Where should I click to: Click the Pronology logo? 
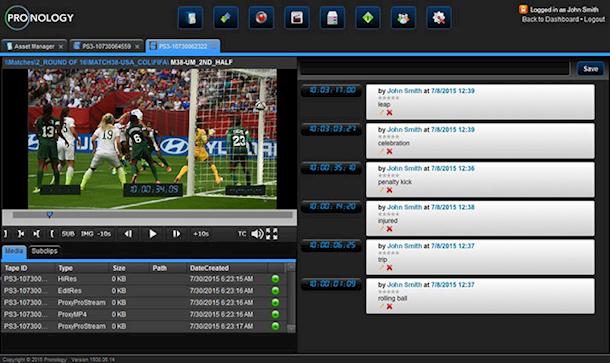[39, 18]
